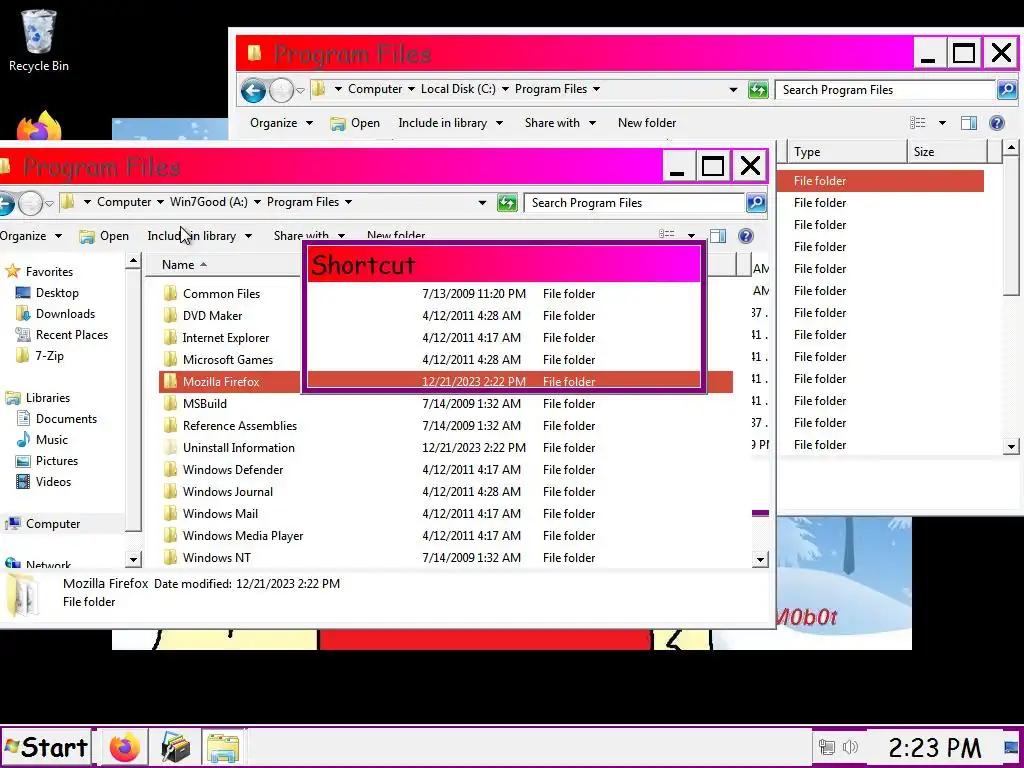This screenshot has width=1024, height=768.
Task: Click the network icon in the system tray
Action: (x=827, y=746)
